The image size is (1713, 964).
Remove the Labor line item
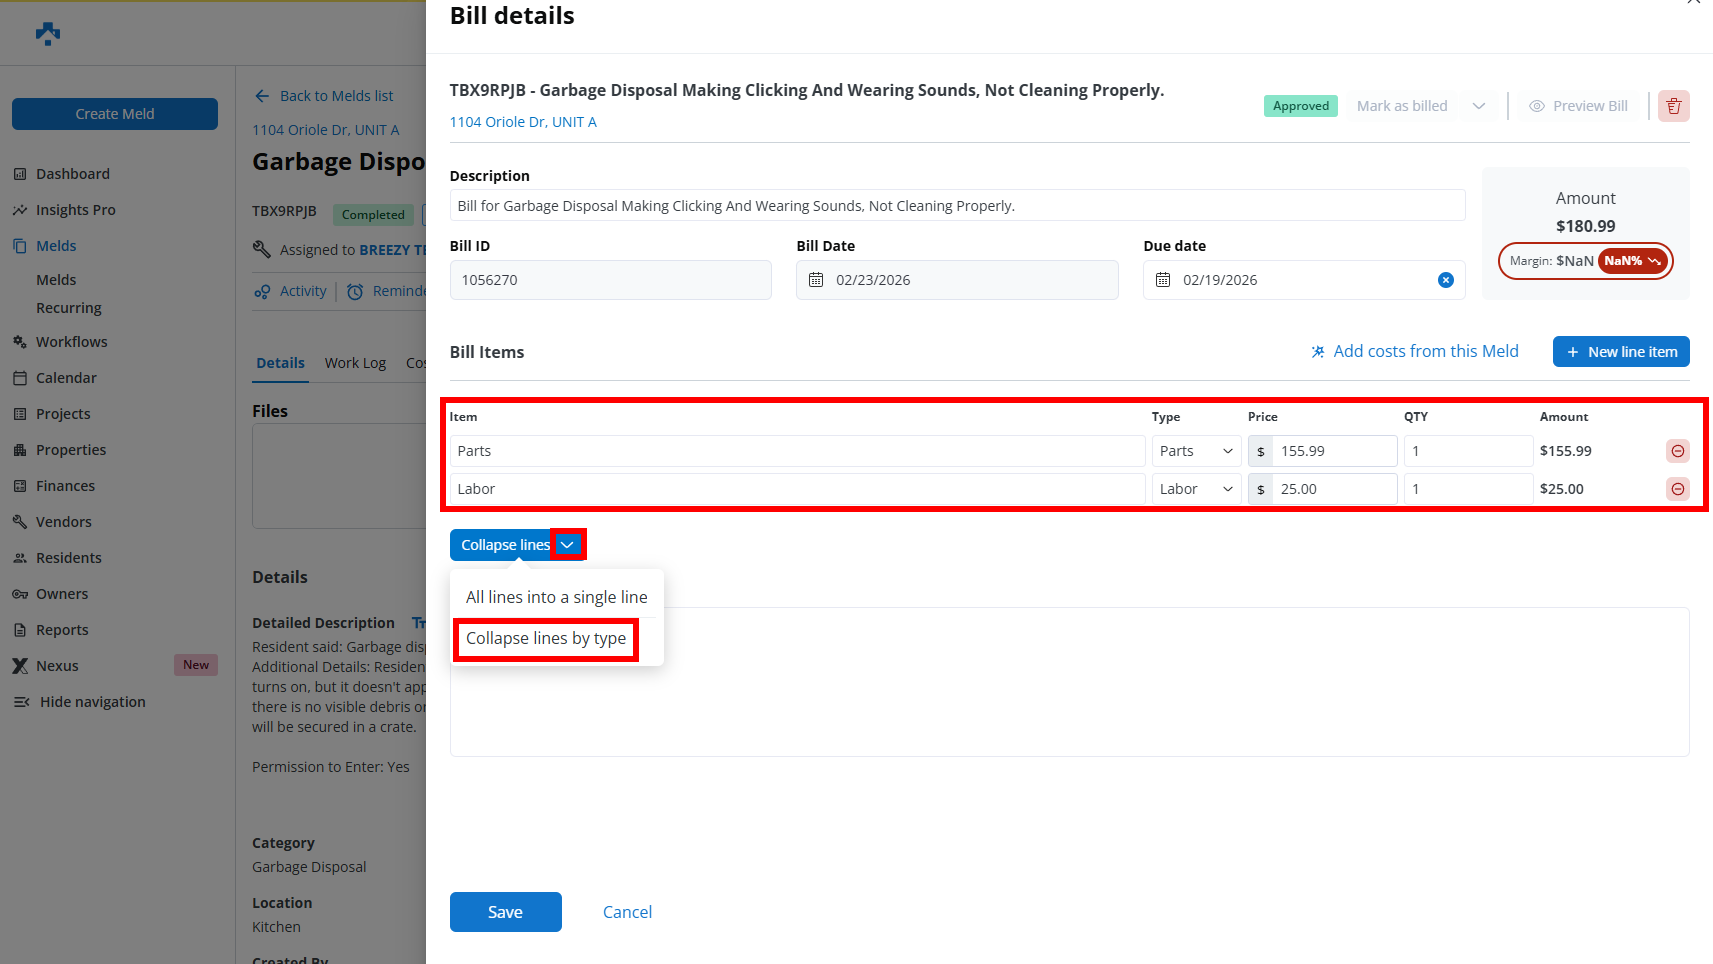click(1678, 489)
